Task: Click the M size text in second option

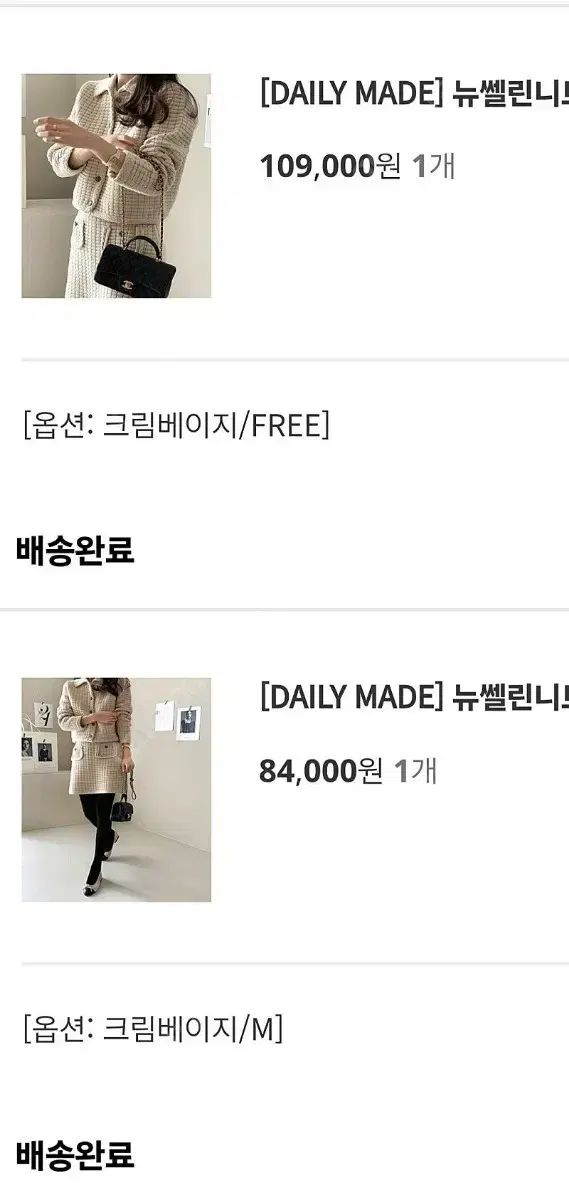Action: [x=262, y=1027]
